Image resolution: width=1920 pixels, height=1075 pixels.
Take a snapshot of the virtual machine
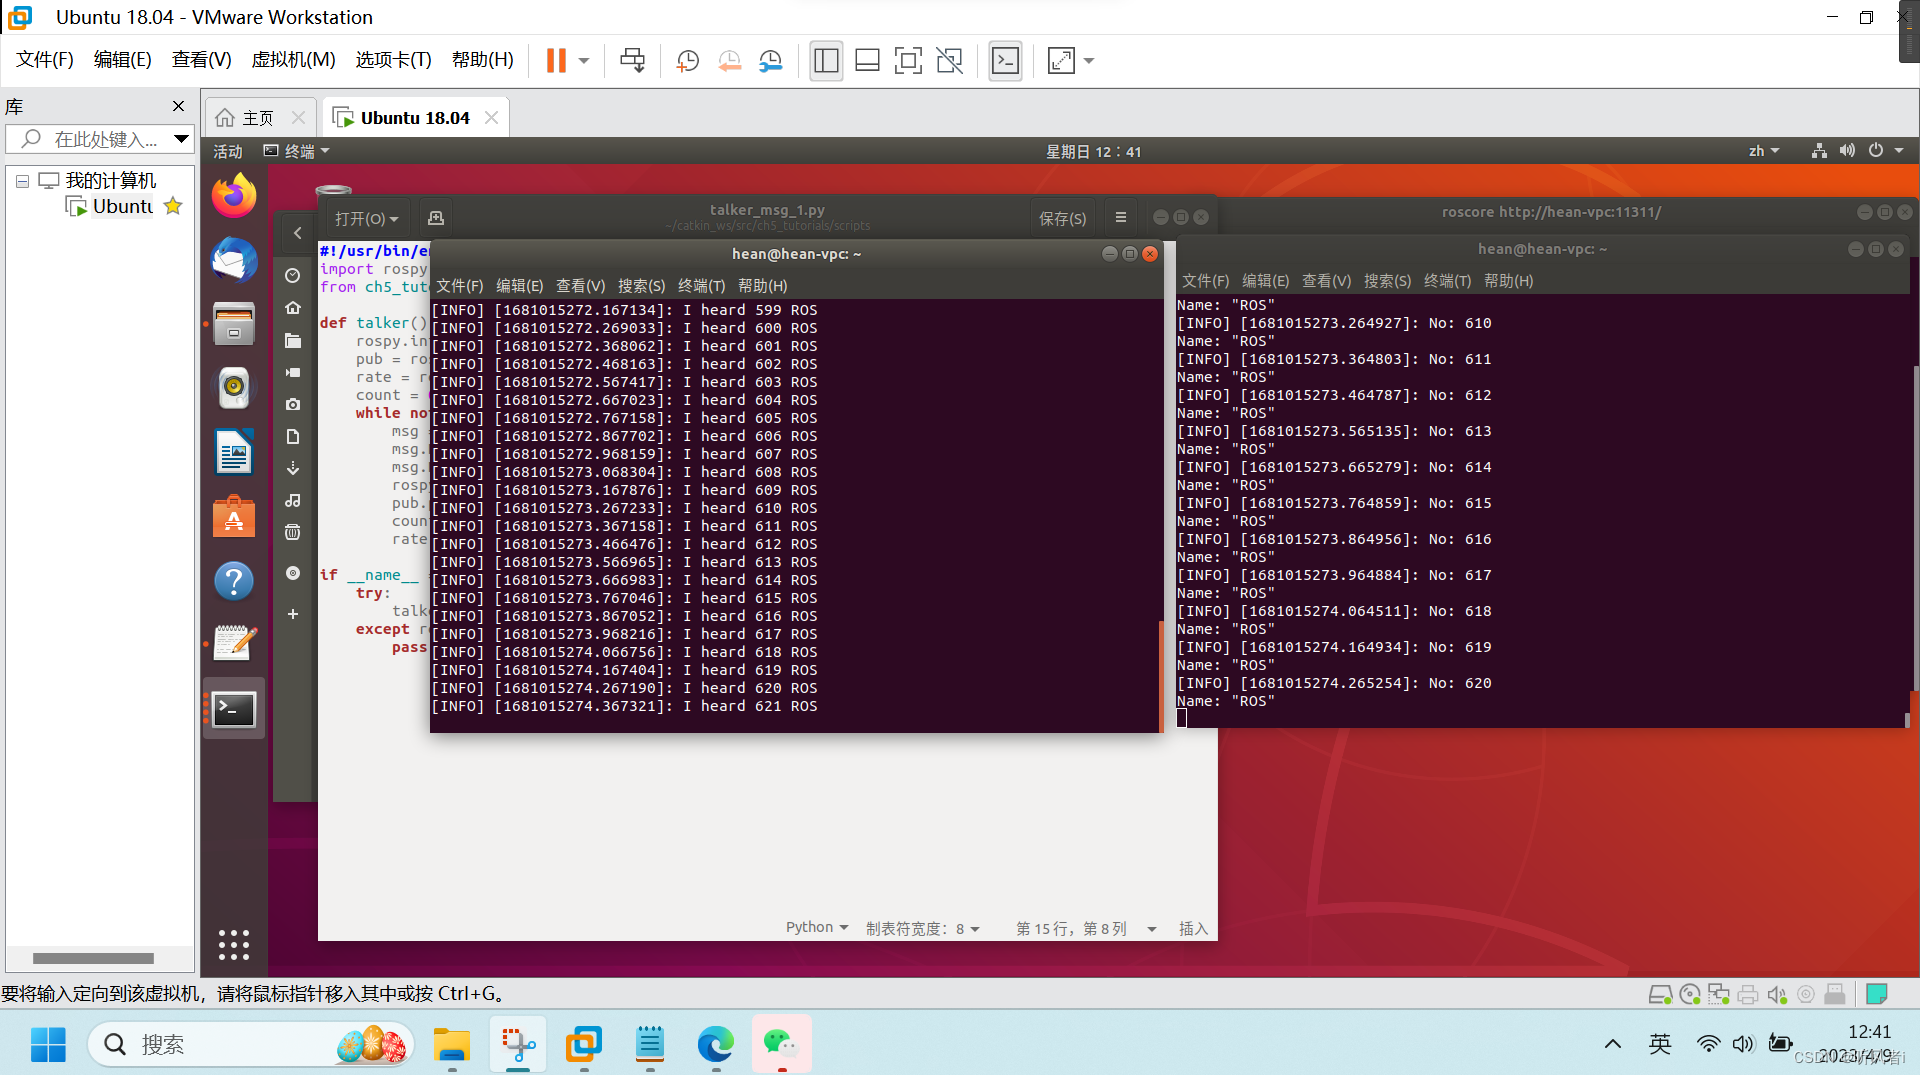pos(688,61)
